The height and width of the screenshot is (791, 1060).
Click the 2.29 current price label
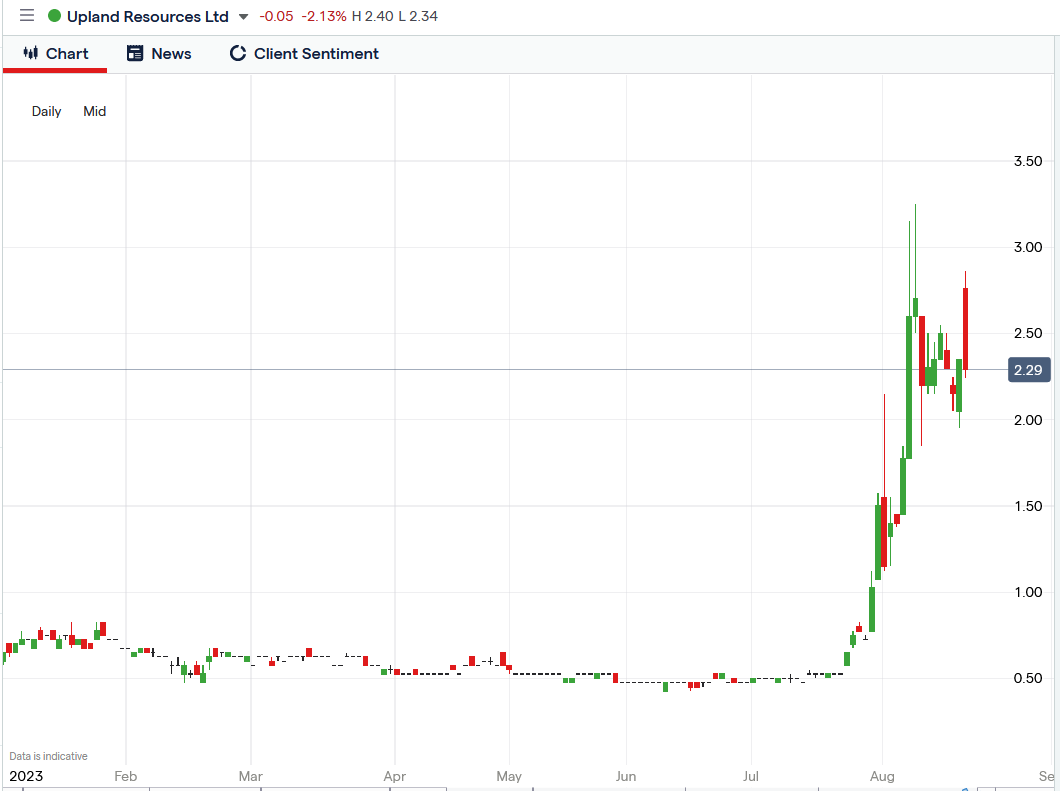[1028, 370]
